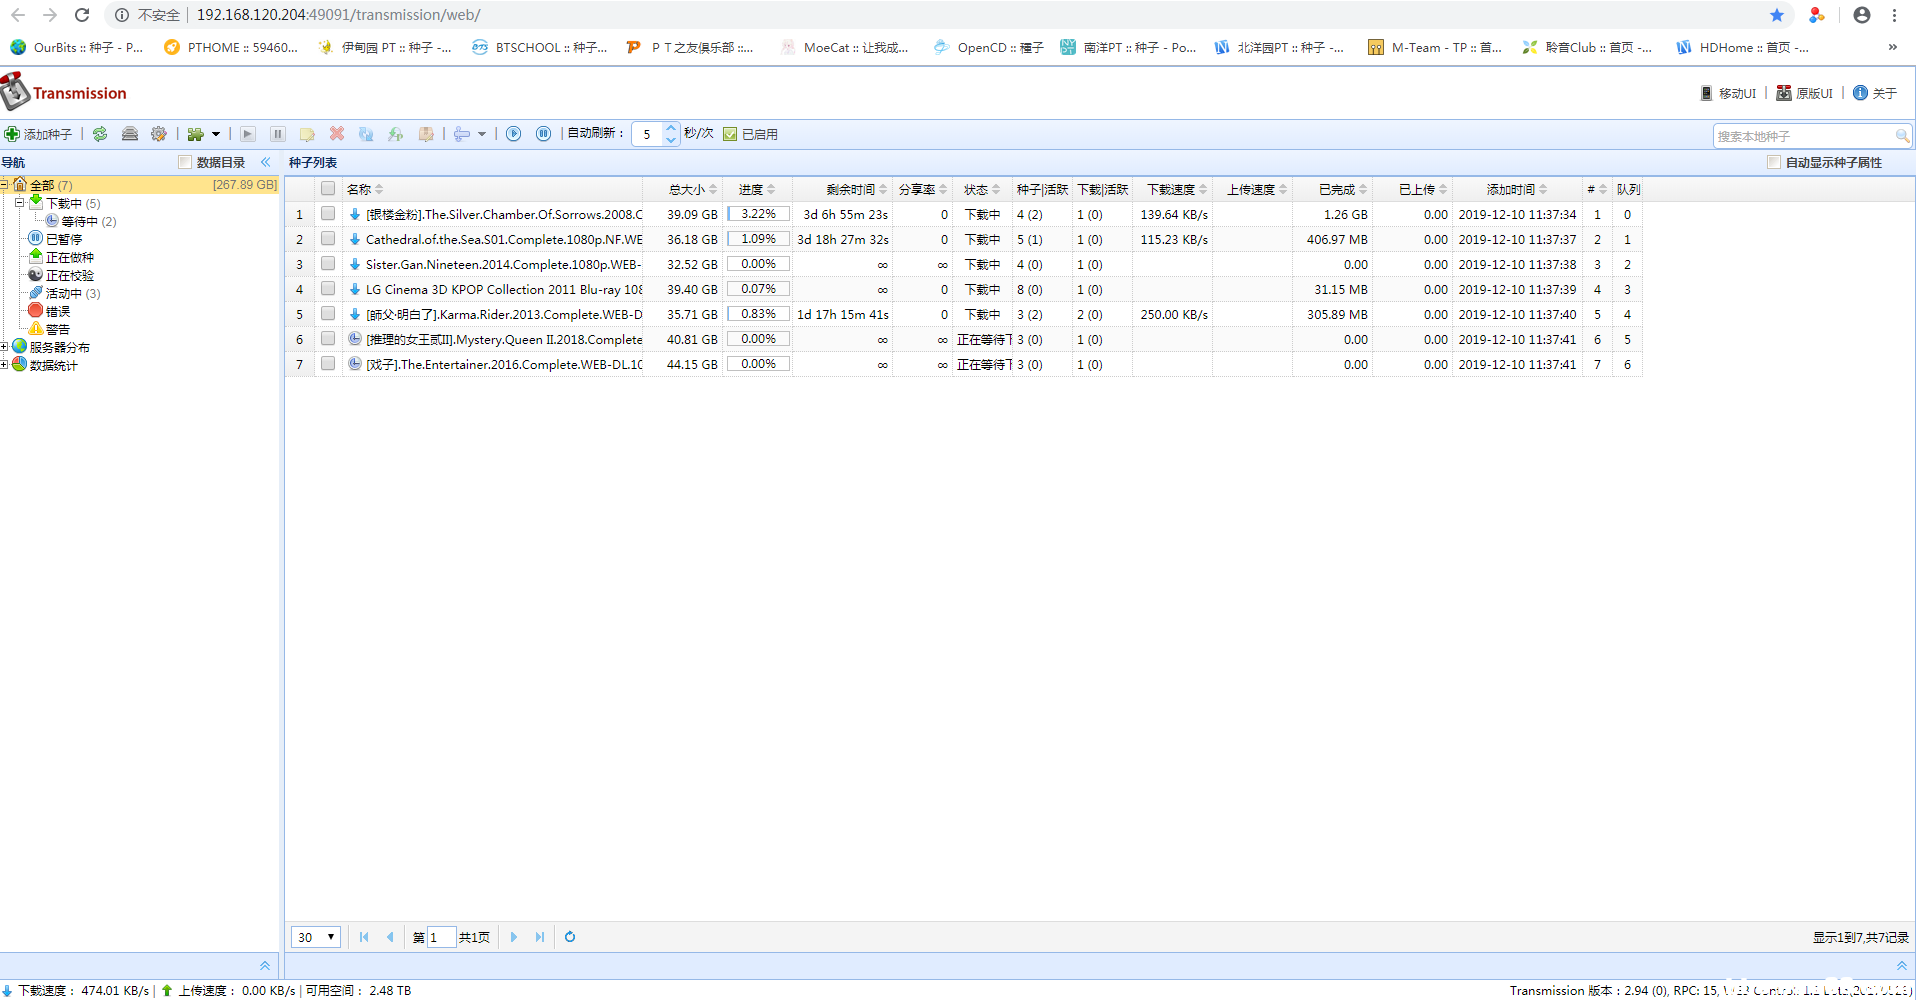Image resolution: width=1916 pixels, height=1000 pixels.
Task: Click the red X remove torrent icon
Action: pos(337,134)
